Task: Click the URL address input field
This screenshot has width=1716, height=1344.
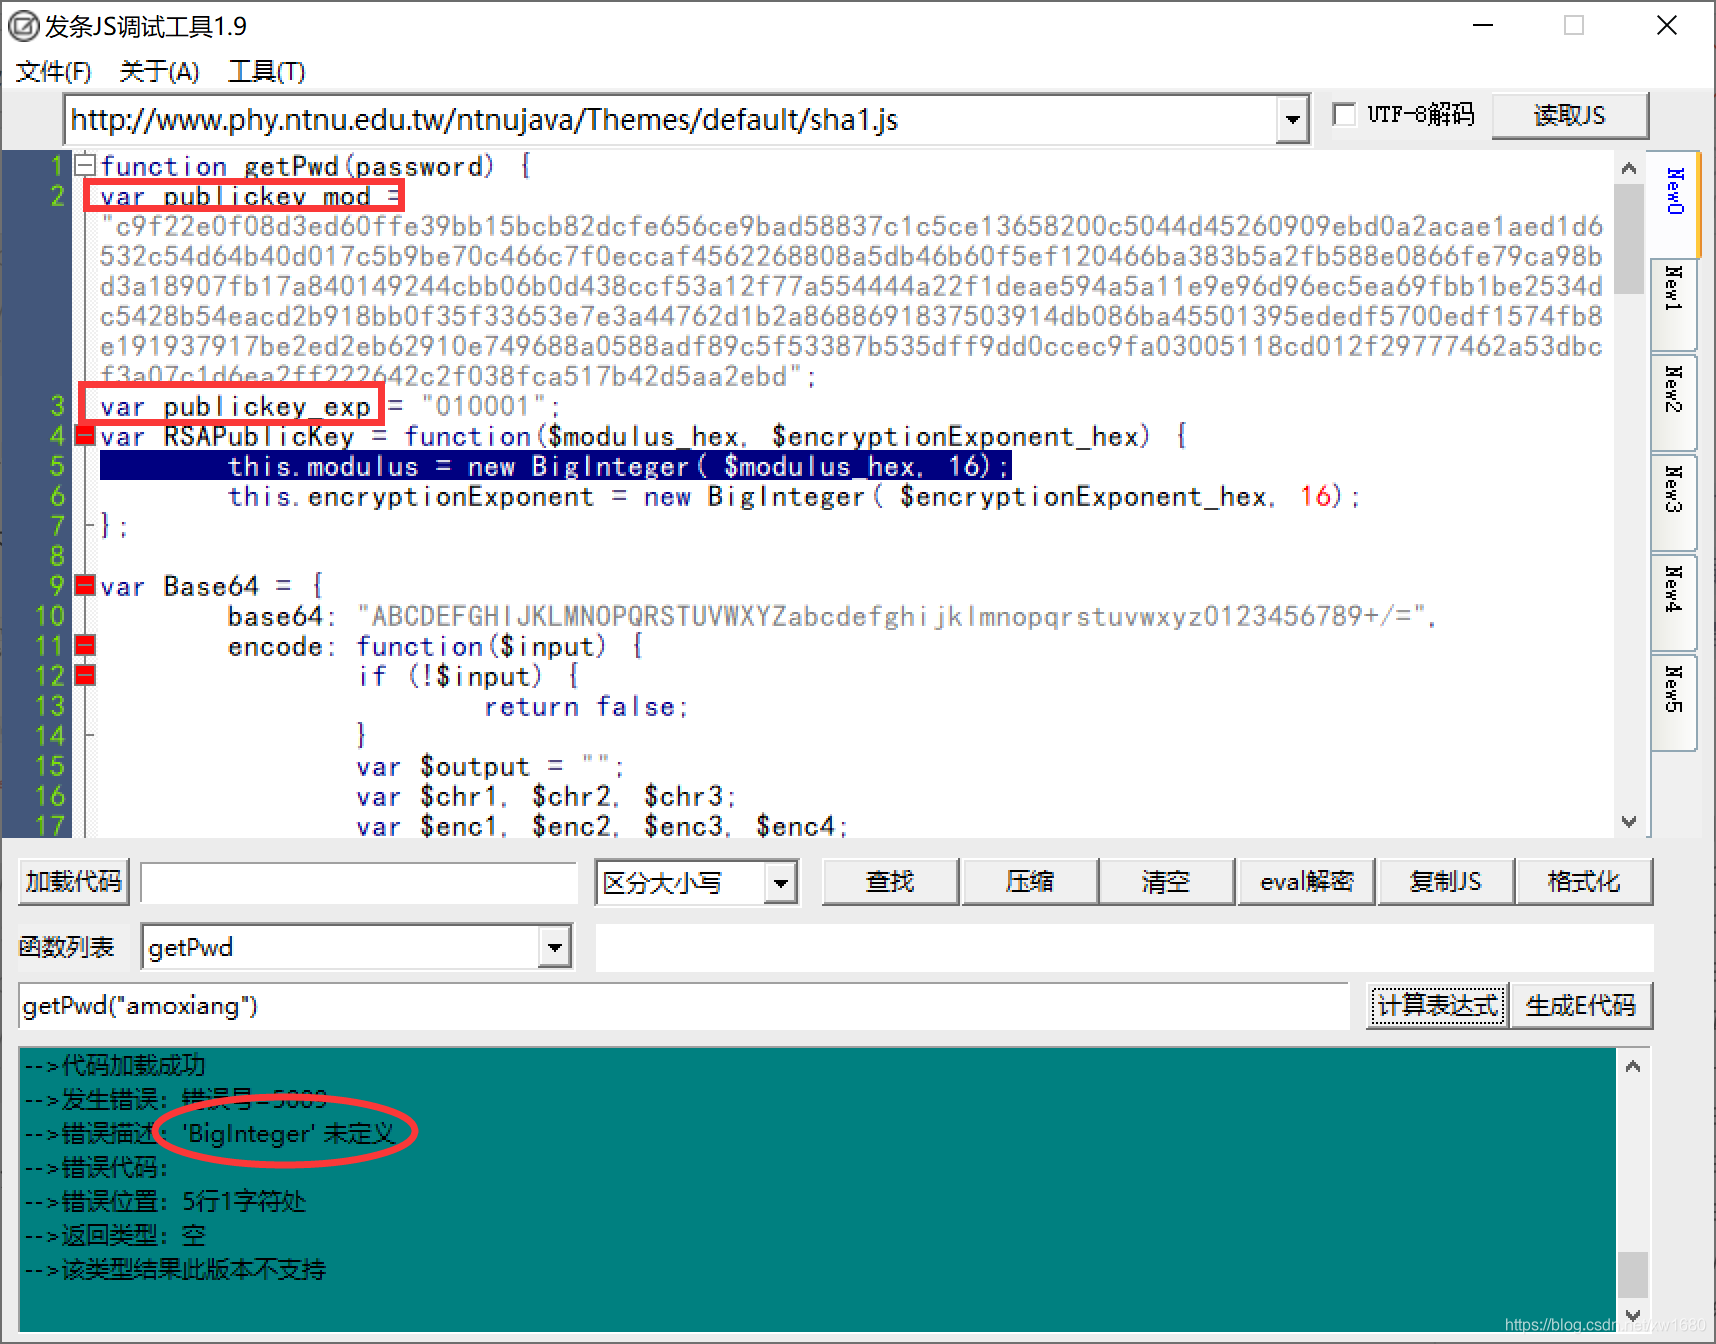Action: (x=672, y=120)
